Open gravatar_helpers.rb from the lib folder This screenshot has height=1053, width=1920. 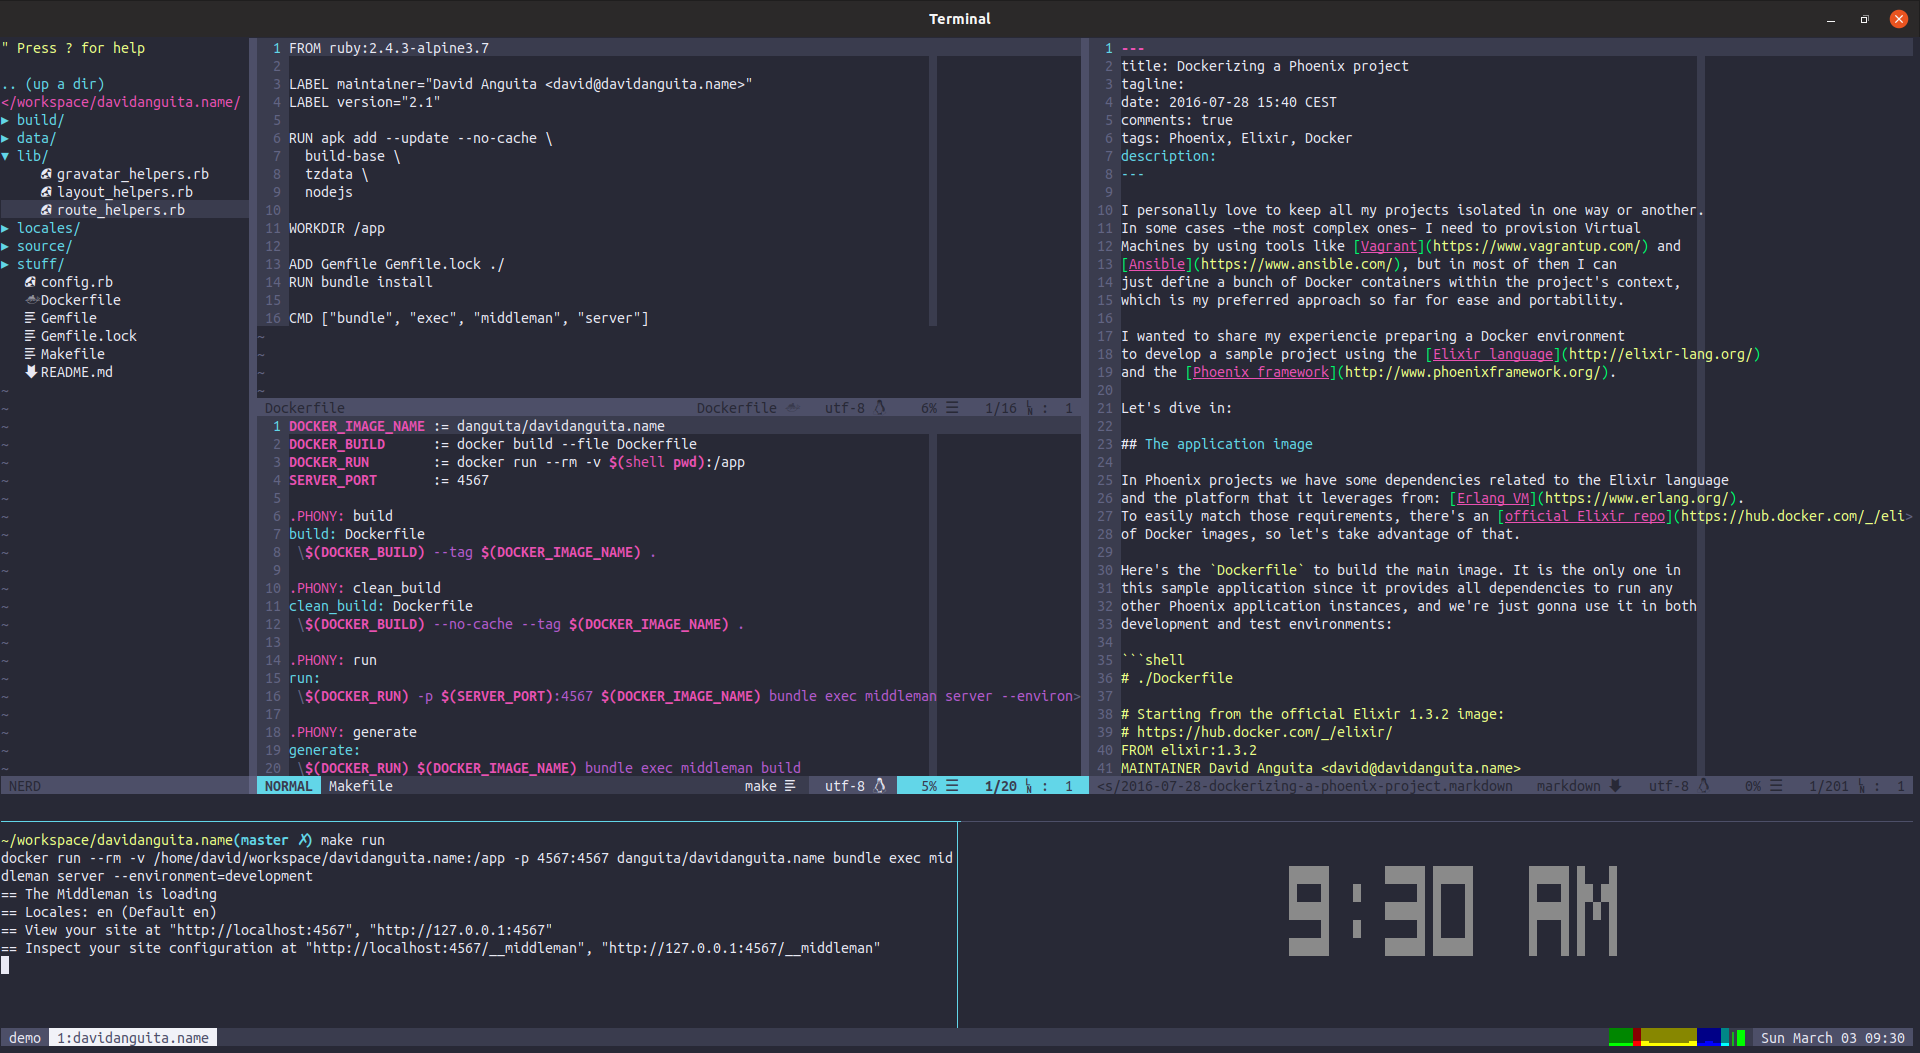(x=133, y=174)
